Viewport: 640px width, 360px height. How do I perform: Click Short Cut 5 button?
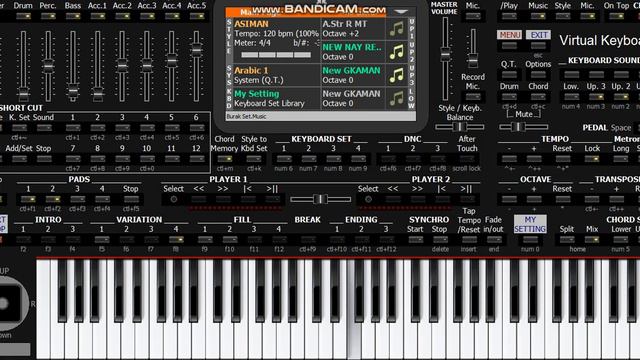(172, 128)
